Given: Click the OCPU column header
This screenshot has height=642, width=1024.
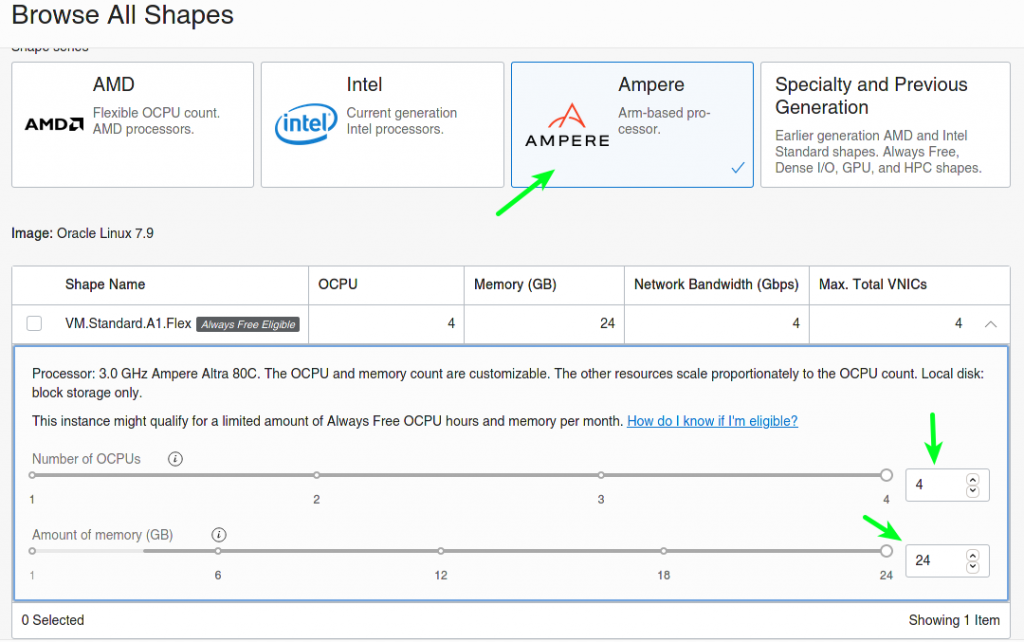Looking at the screenshot, I should click(x=338, y=284).
